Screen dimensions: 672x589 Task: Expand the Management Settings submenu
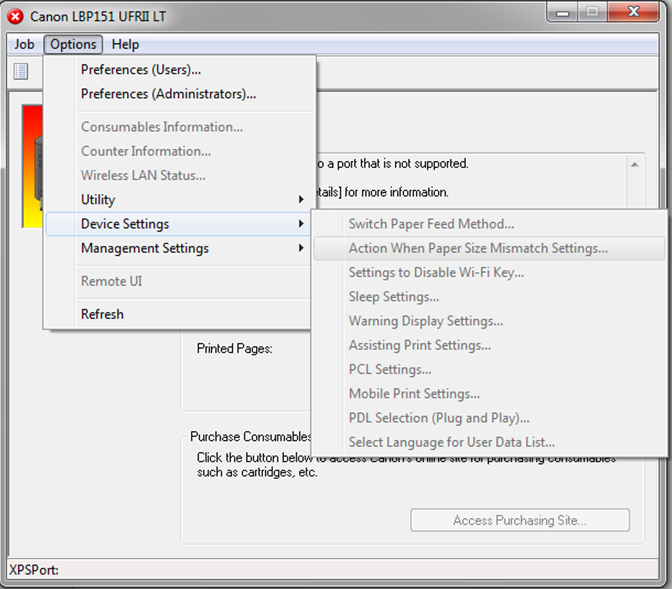tap(178, 248)
